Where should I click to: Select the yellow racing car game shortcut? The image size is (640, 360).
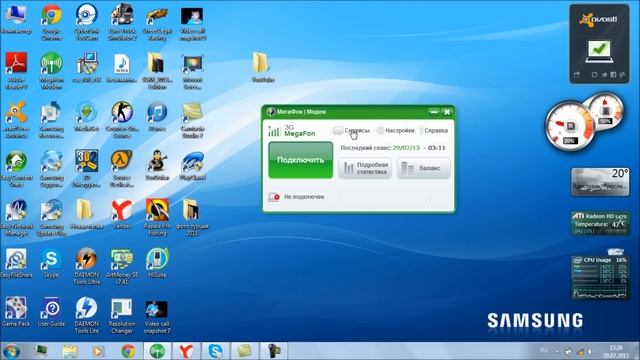[157, 22]
